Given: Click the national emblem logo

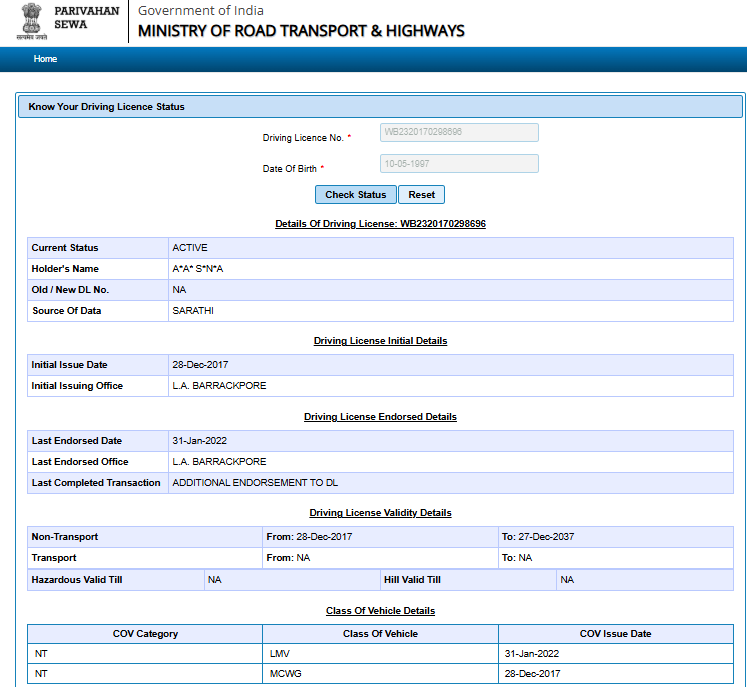Looking at the screenshot, I should coord(31,21).
